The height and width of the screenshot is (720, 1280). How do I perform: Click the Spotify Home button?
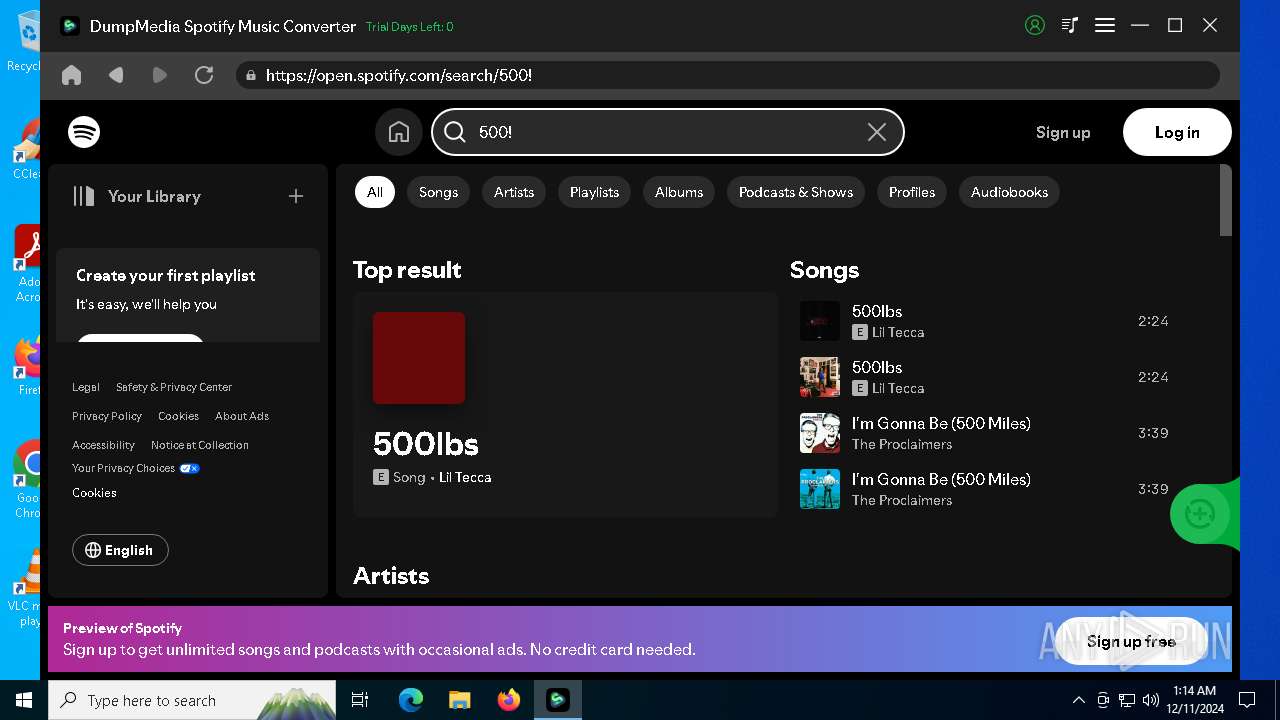pyautogui.click(x=399, y=132)
